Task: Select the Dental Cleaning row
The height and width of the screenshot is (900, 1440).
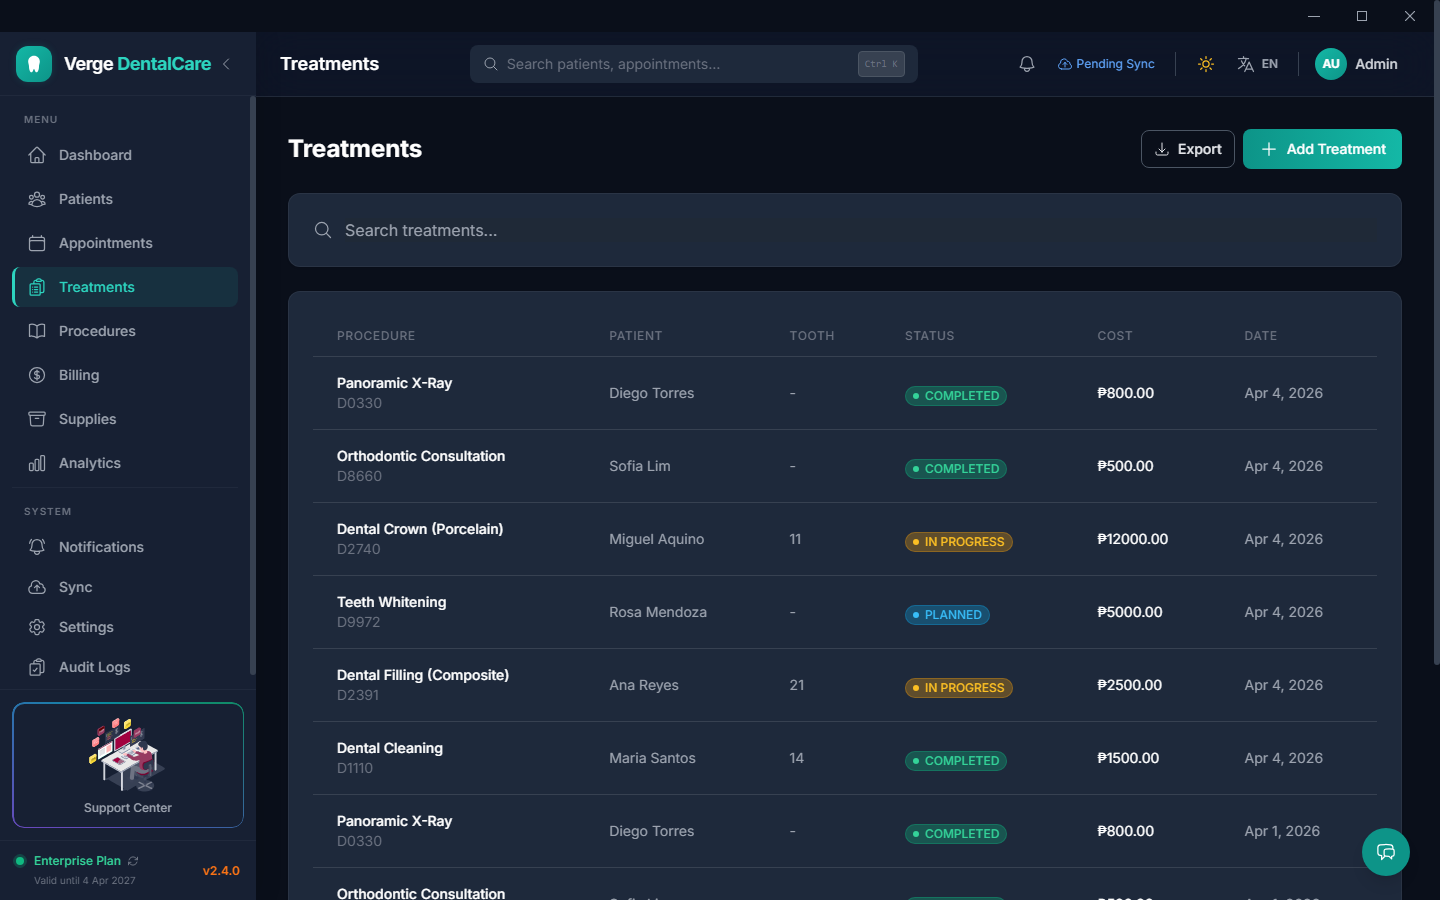Action: (x=845, y=758)
